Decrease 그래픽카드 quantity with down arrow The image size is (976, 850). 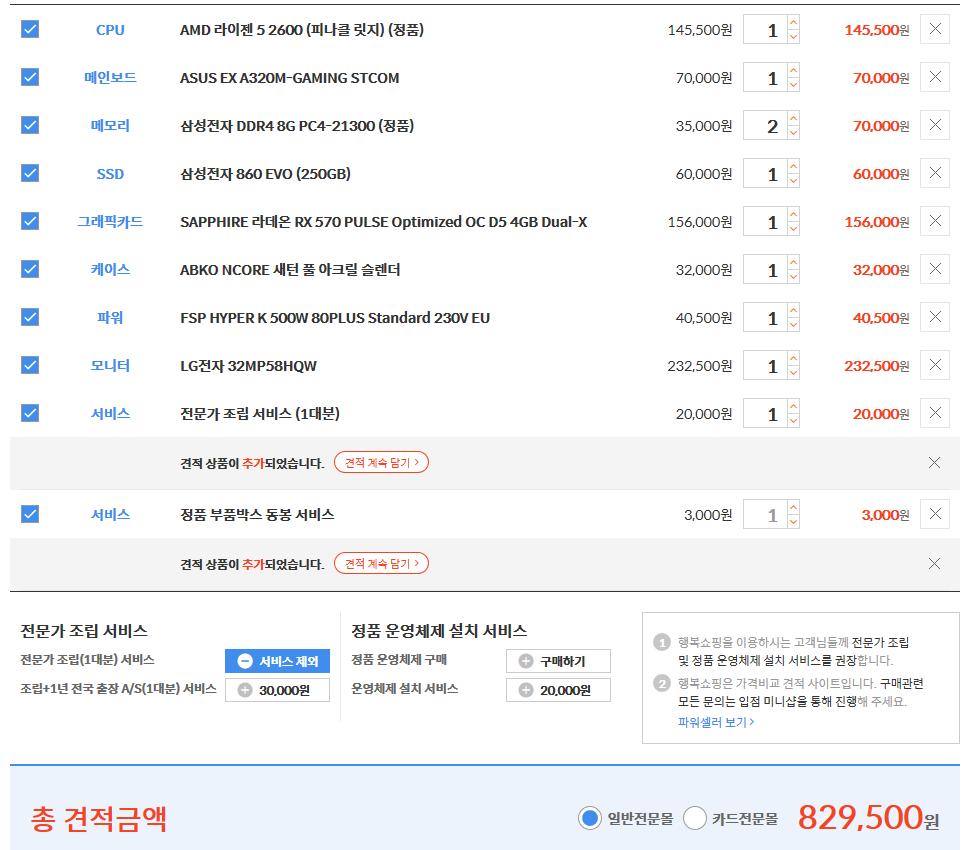(793, 228)
